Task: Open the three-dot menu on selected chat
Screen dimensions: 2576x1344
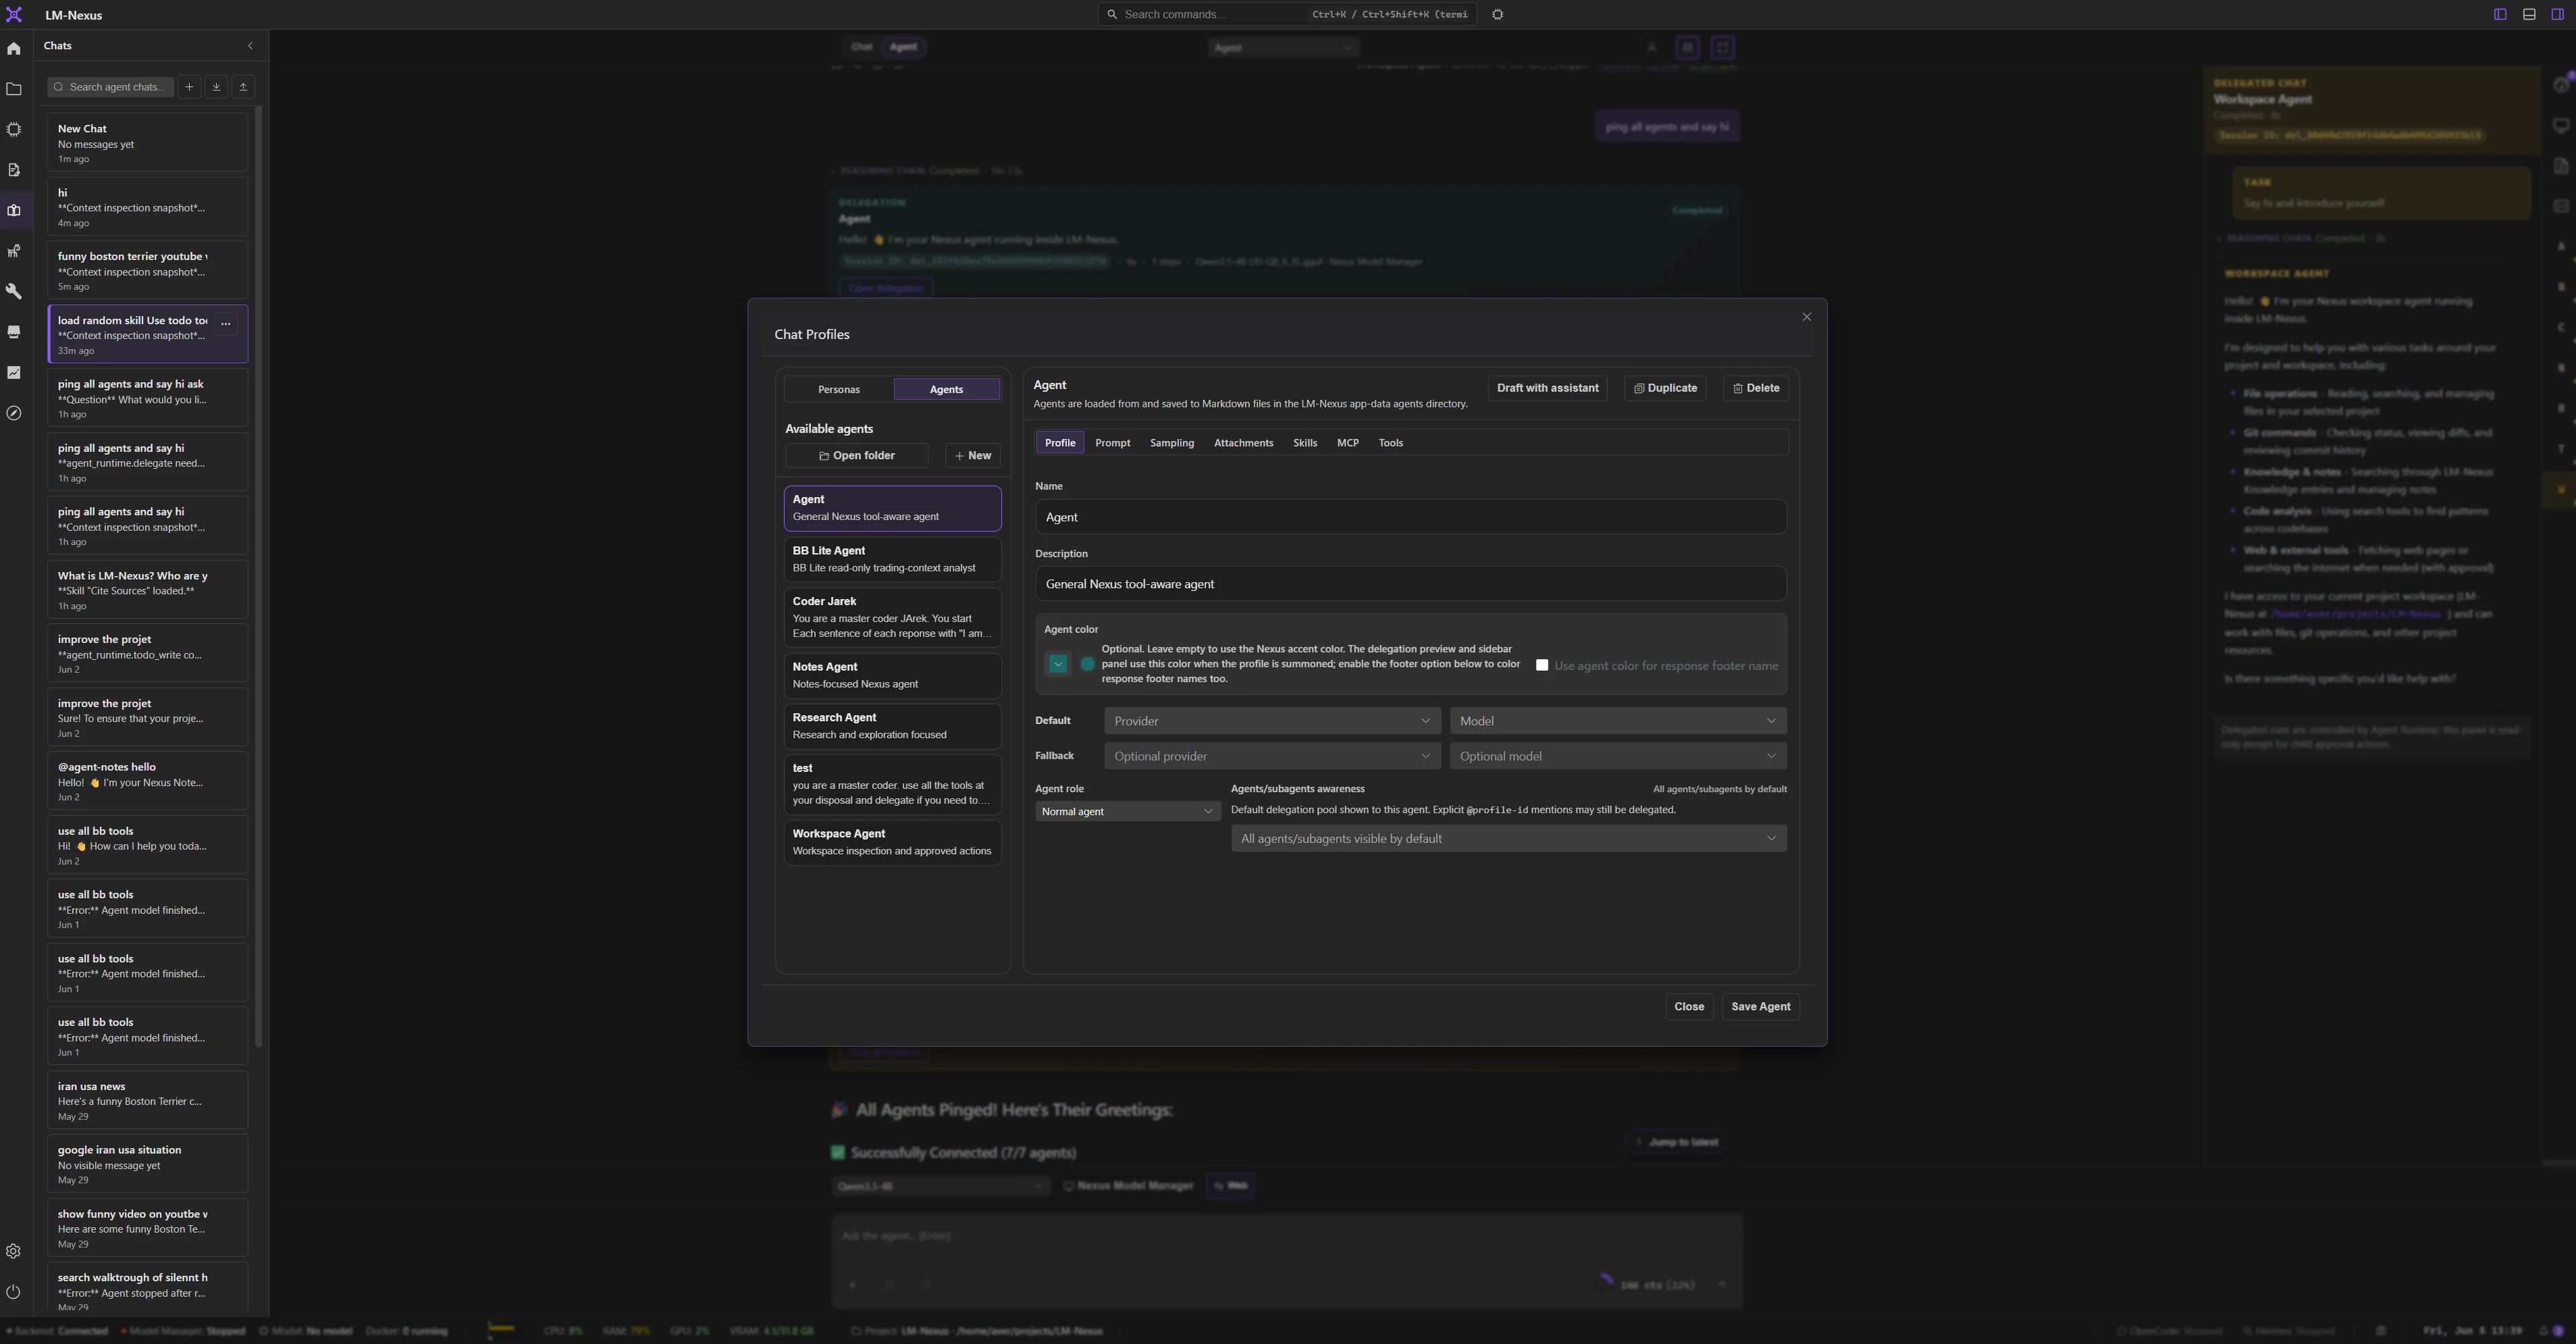Action: 226,323
